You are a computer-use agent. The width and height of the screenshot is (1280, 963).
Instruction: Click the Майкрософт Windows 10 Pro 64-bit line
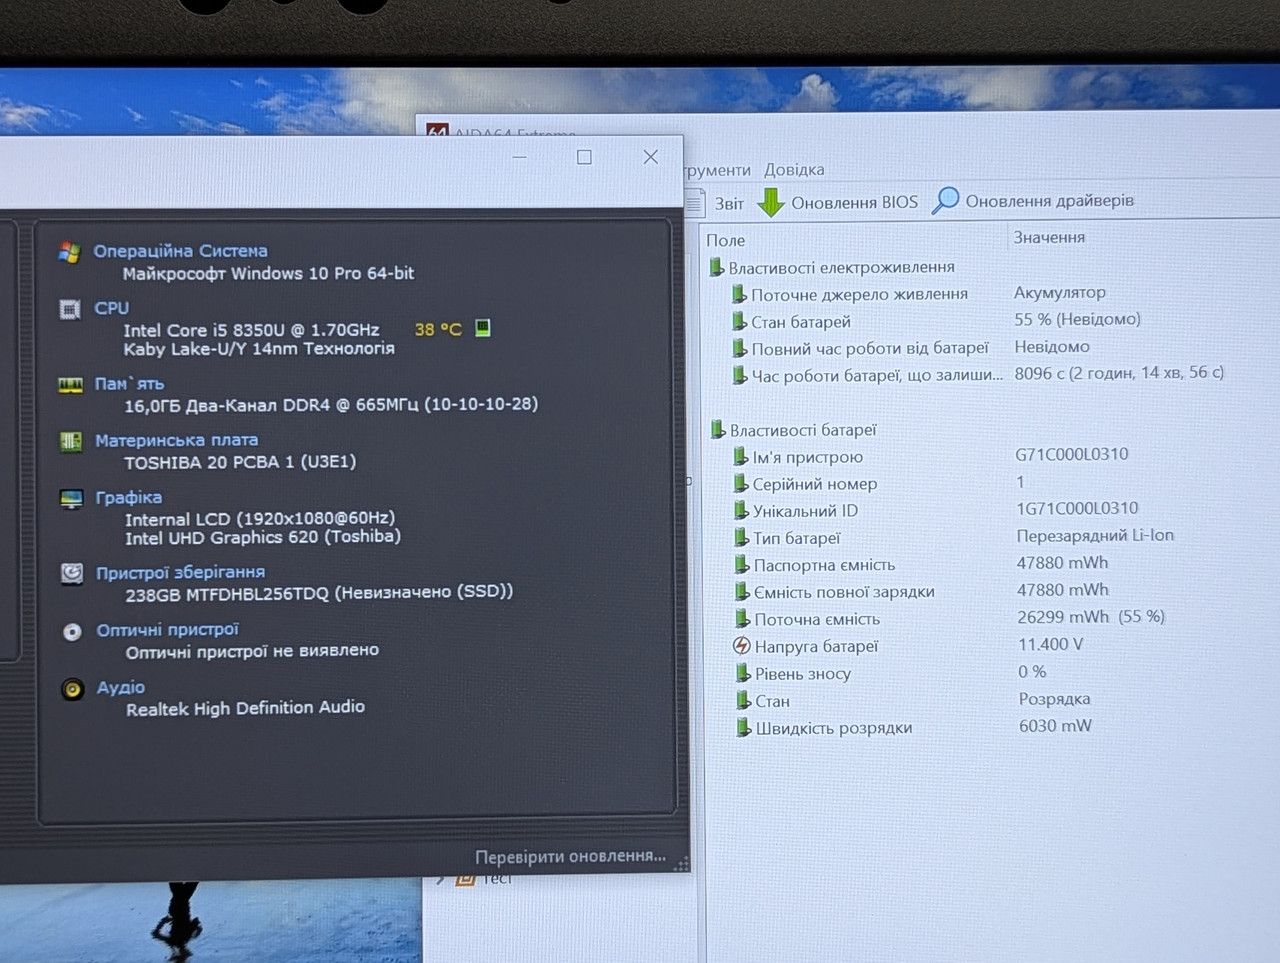(268, 273)
